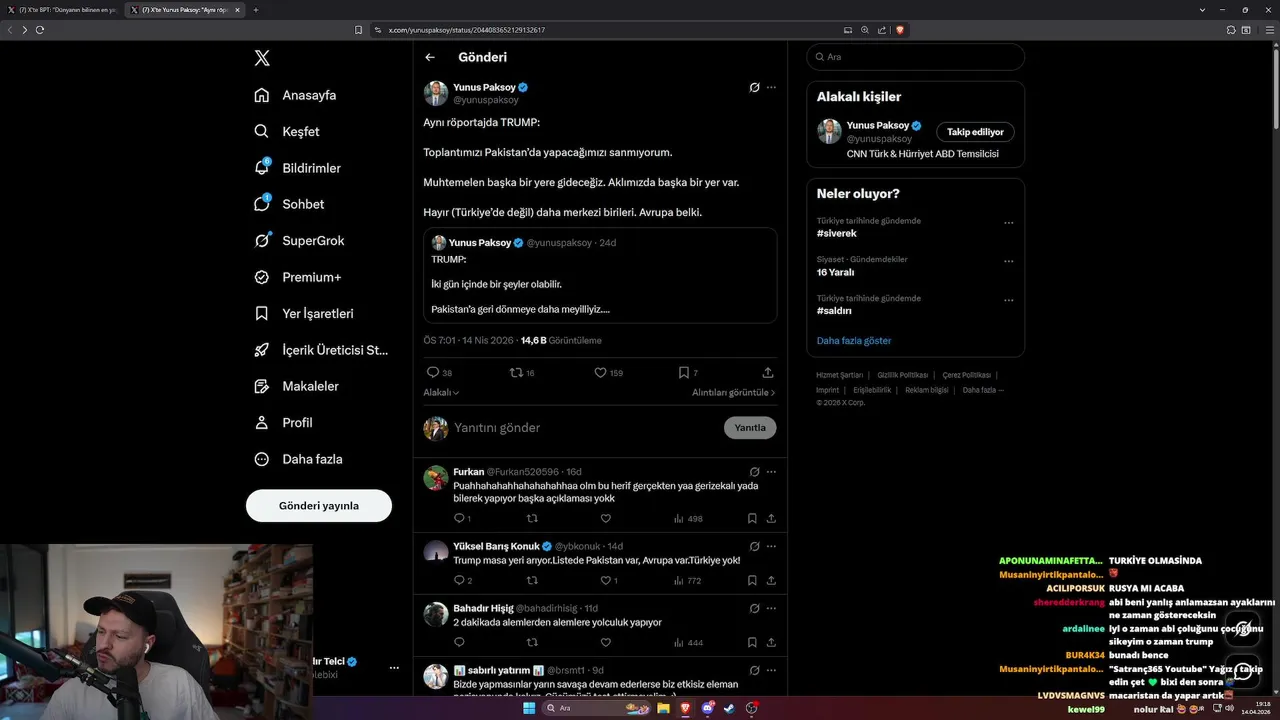Bookmark Furkan's reply
1280x720 pixels.
click(752, 518)
